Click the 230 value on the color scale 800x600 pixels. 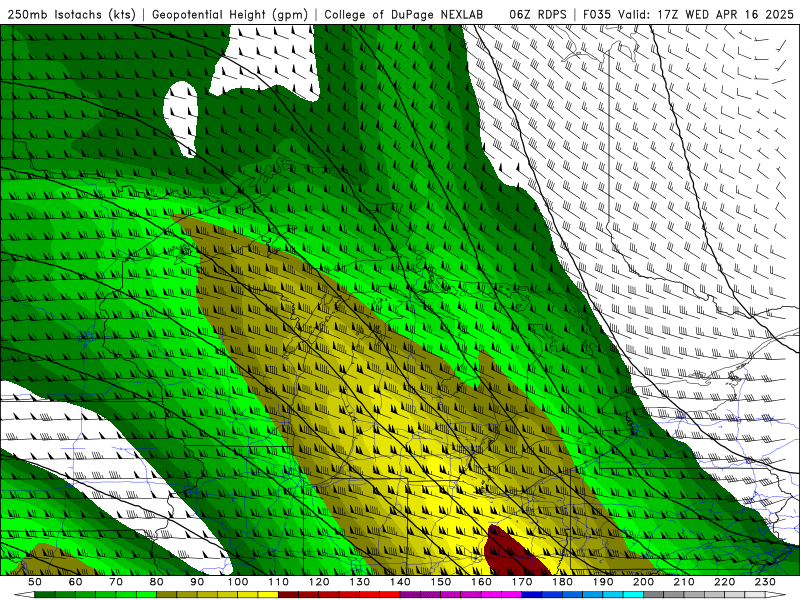765,582
